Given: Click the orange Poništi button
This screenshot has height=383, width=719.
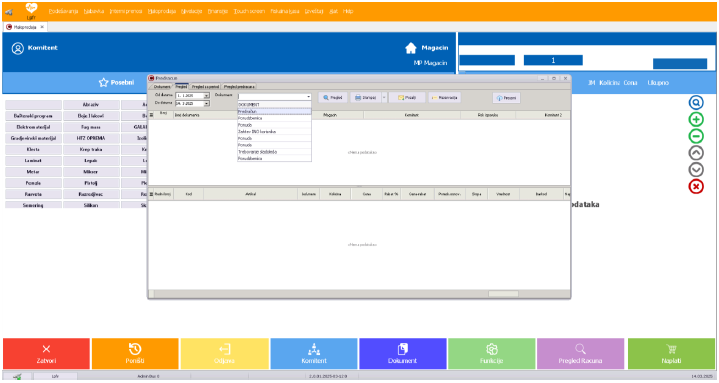Looking at the screenshot, I should (135, 354).
